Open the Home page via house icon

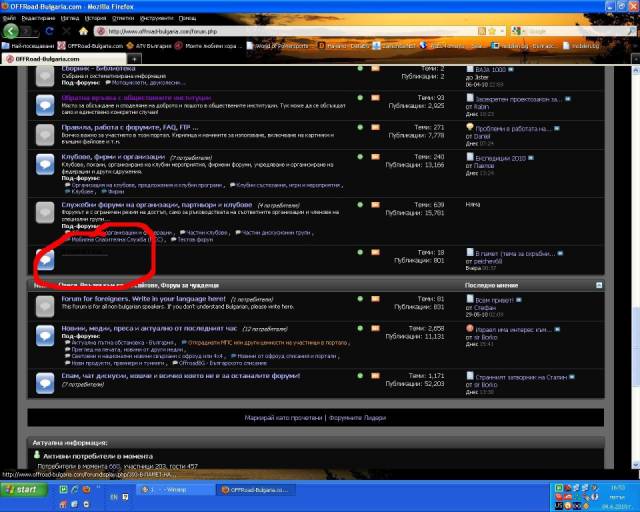[83, 31]
